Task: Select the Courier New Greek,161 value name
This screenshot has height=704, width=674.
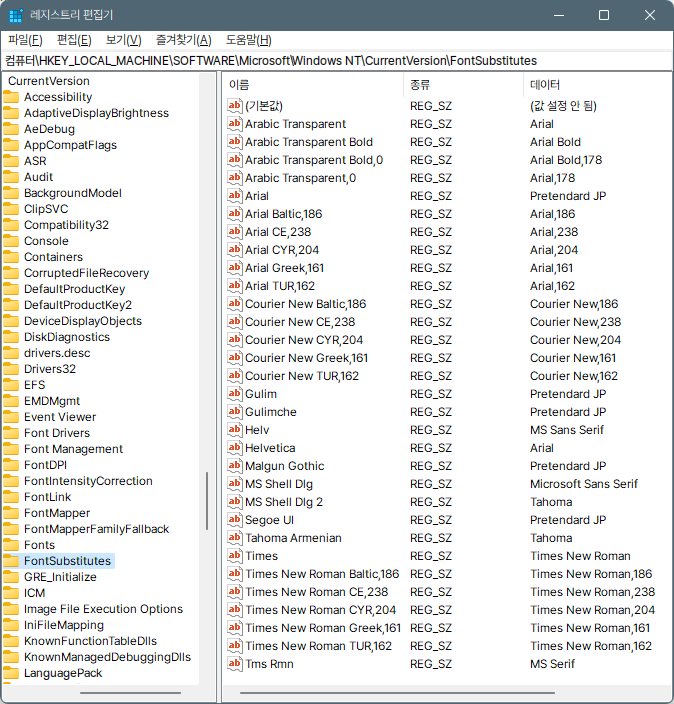Action: [x=306, y=358]
